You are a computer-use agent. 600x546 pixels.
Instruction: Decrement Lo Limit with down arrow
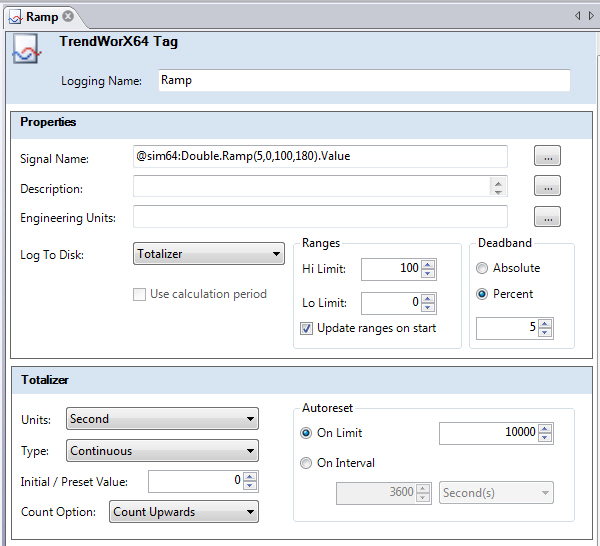(428, 307)
